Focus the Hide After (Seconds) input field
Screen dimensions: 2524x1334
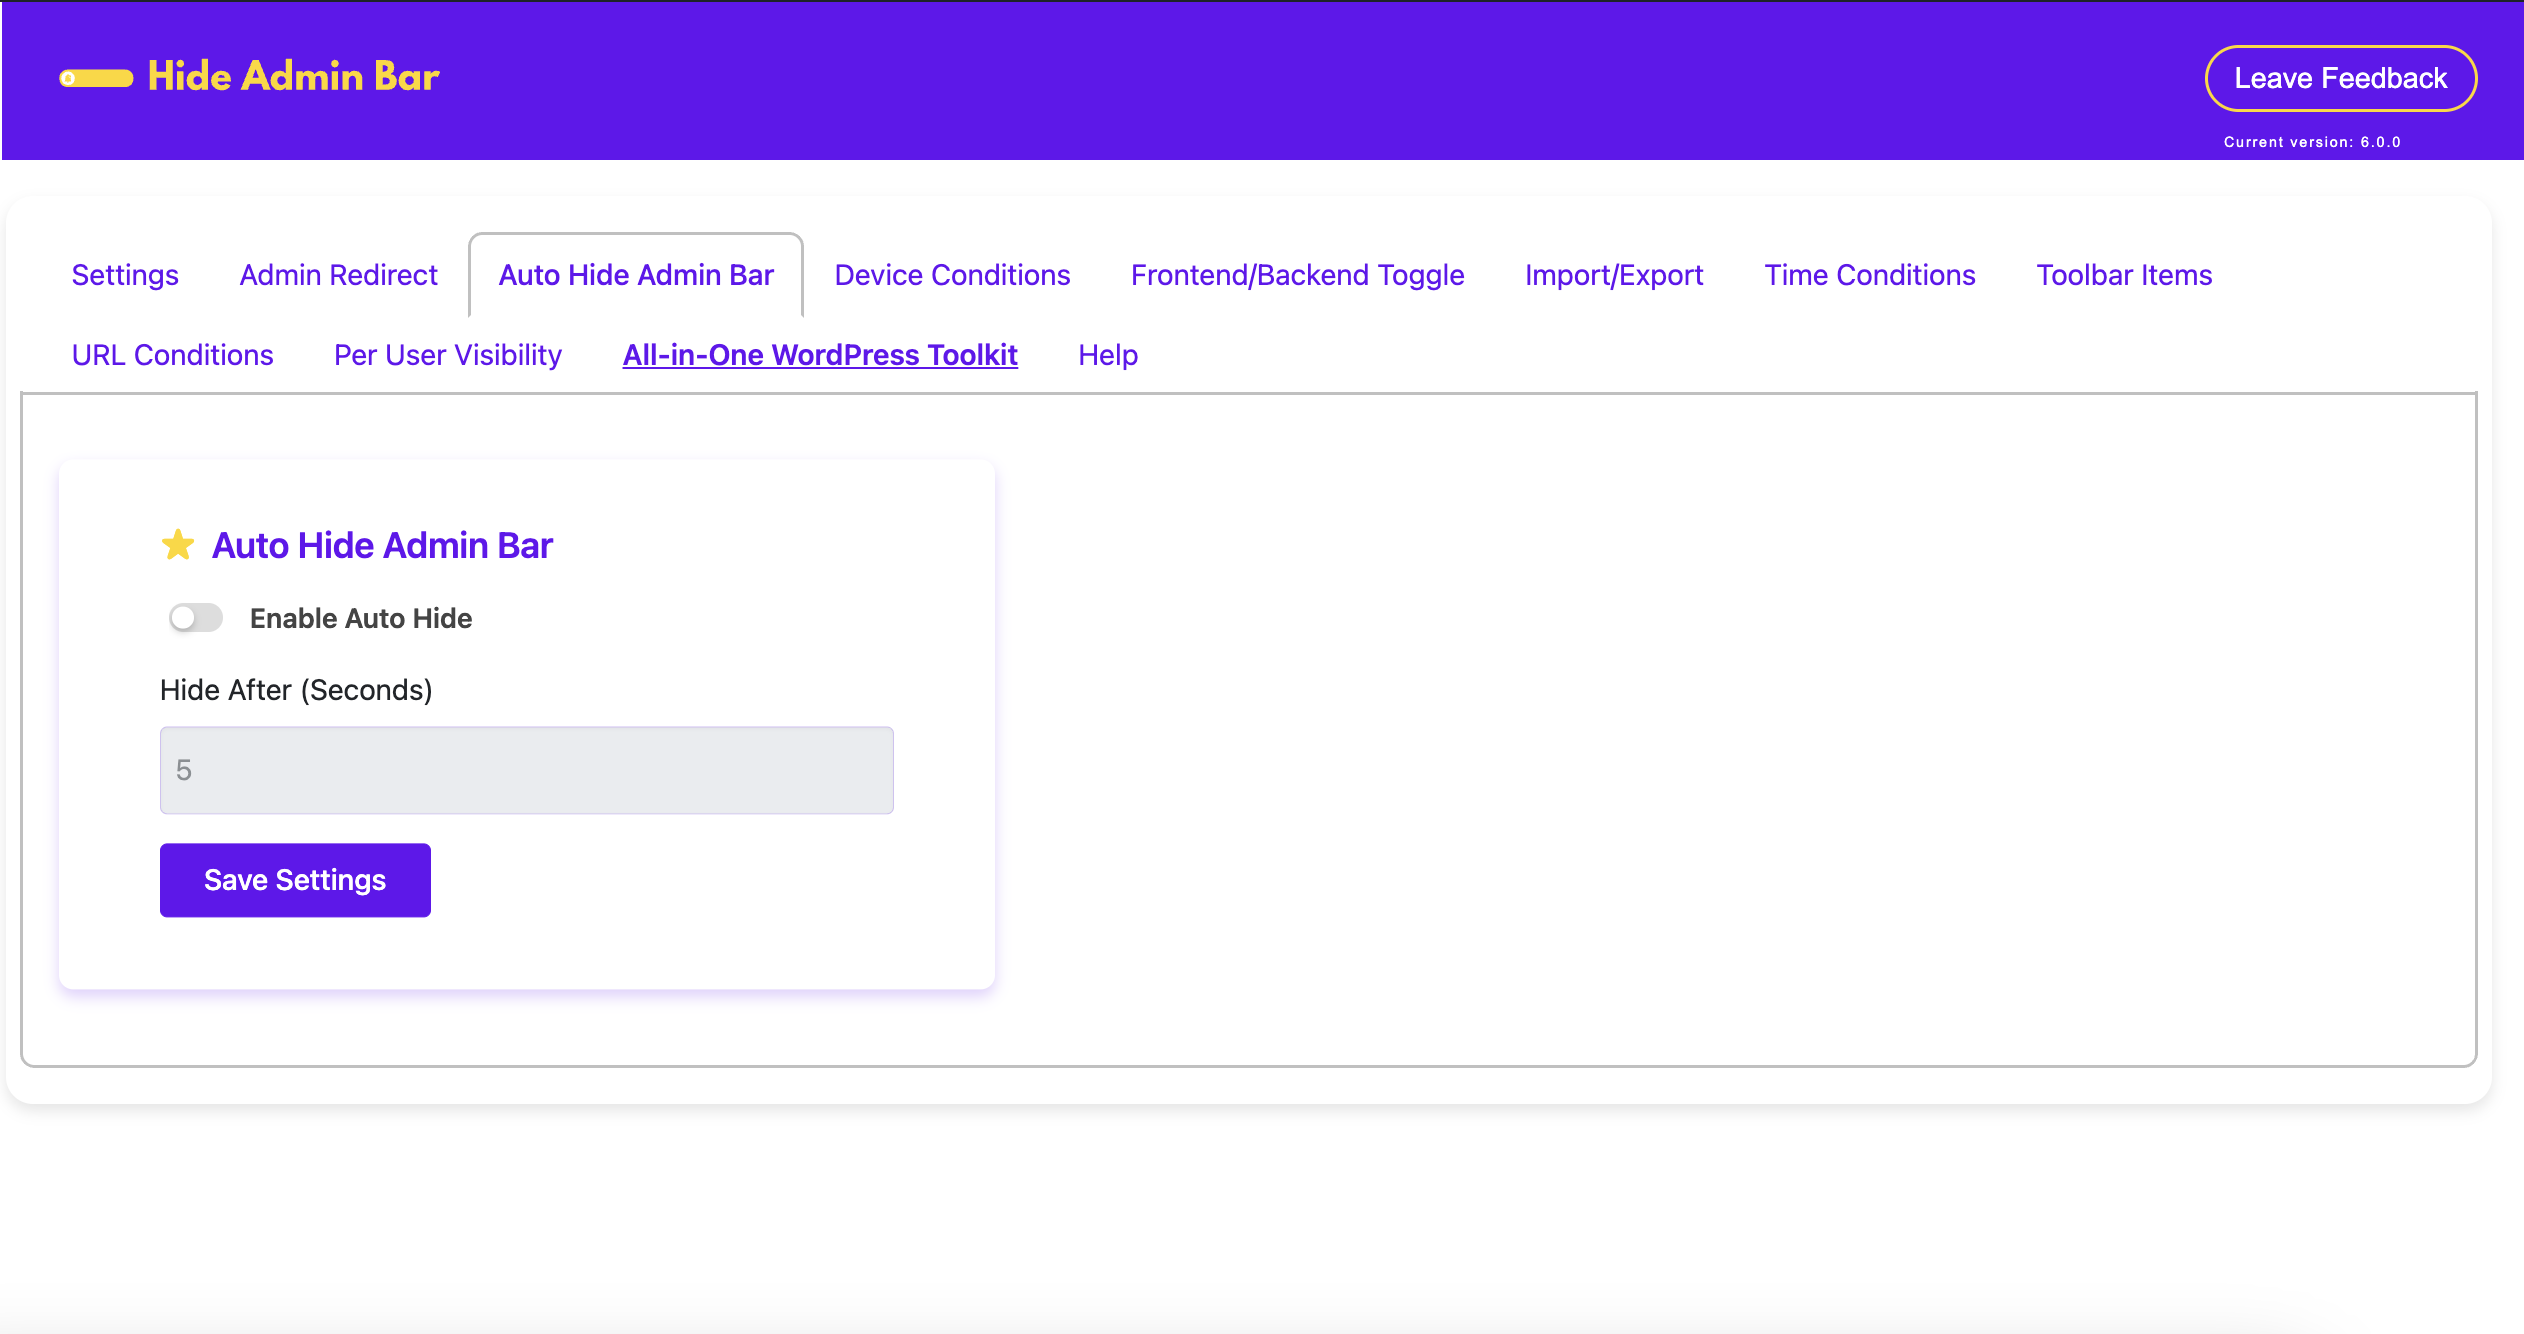[x=527, y=770]
